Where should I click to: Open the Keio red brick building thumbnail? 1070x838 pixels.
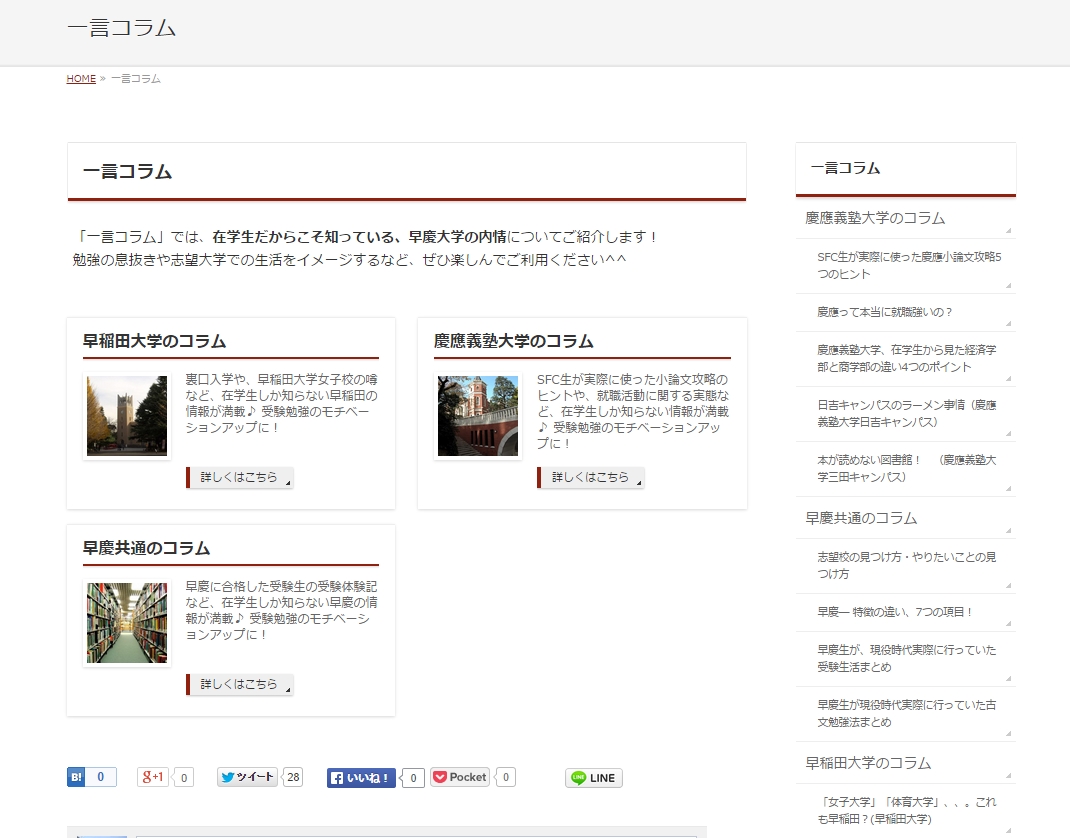[478, 416]
